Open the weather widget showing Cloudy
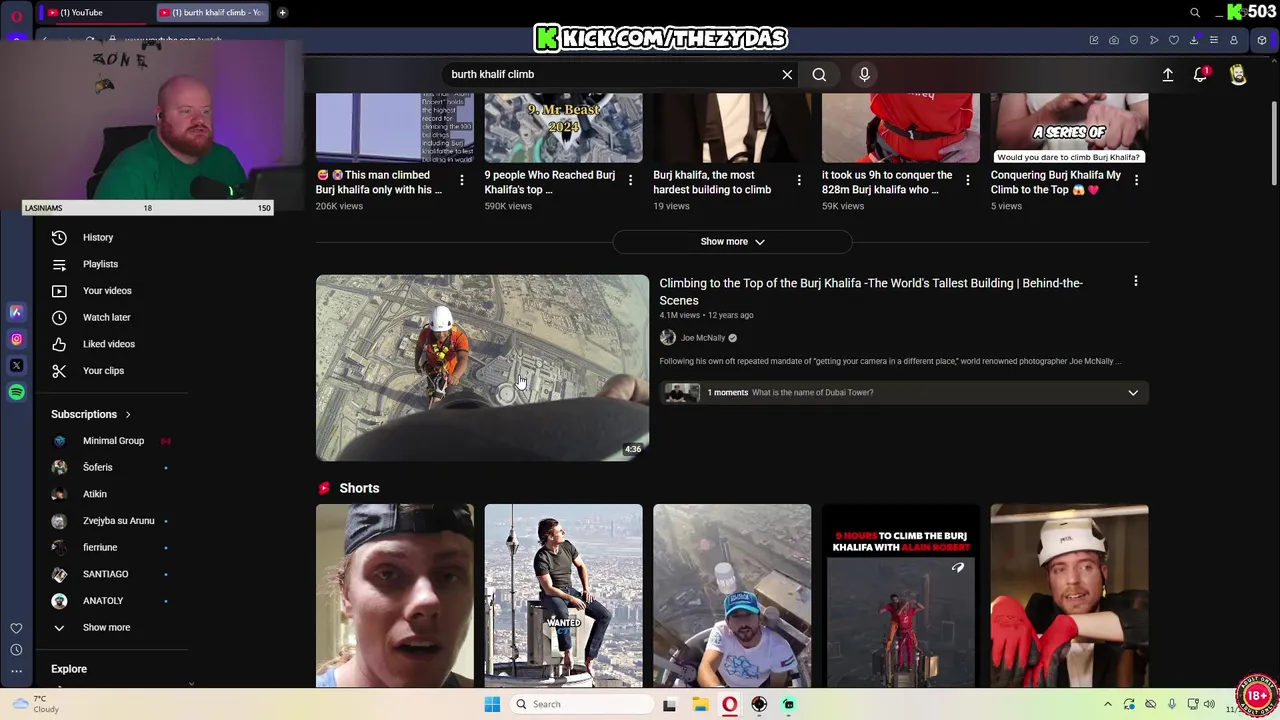Image resolution: width=1280 pixels, height=720 pixels. click(36, 704)
